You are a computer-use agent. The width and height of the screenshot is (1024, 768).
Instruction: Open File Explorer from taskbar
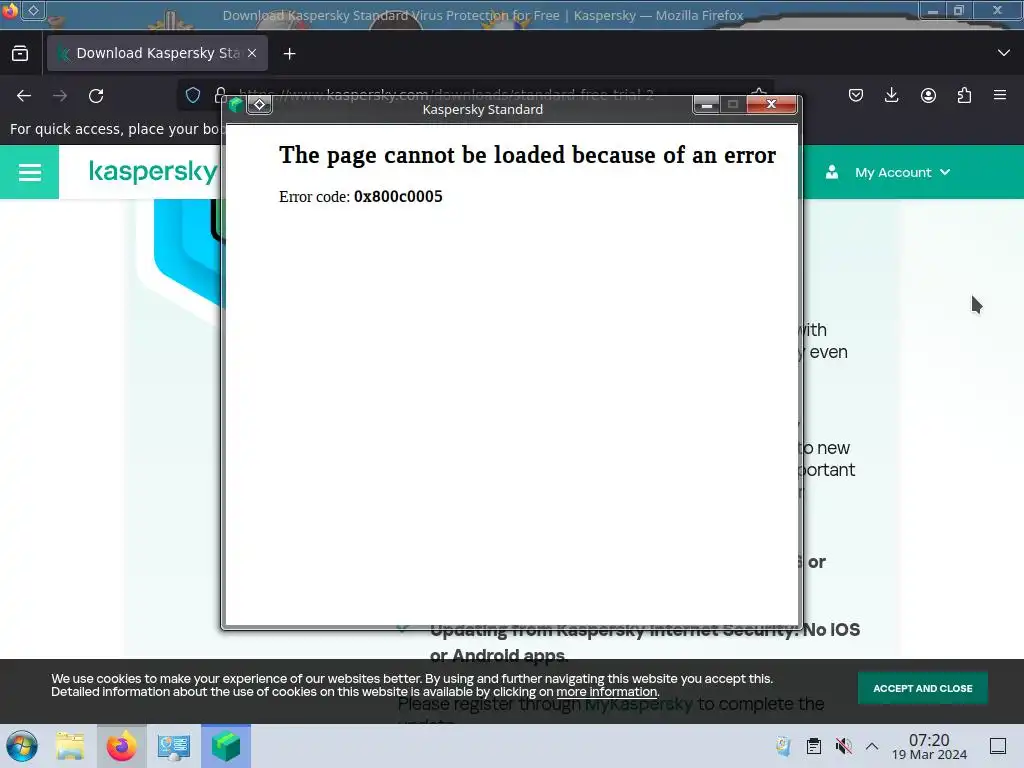71,746
